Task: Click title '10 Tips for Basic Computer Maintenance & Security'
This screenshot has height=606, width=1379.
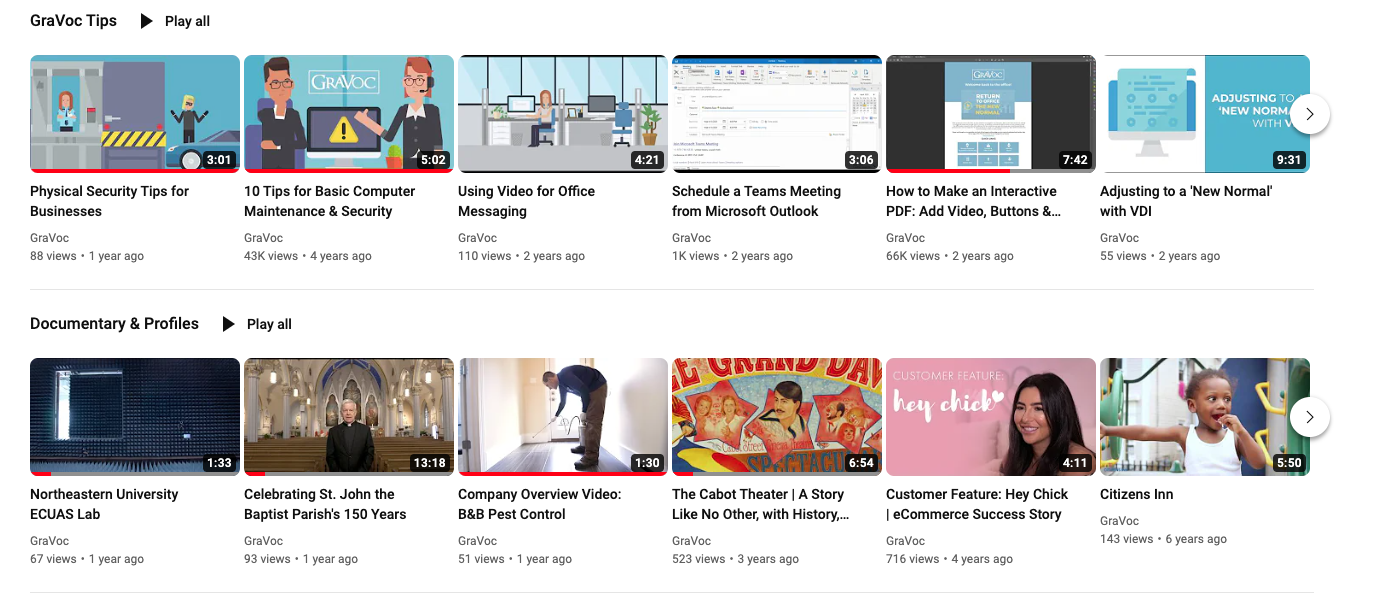Action: pyautogui.click(x=329, y=201)
